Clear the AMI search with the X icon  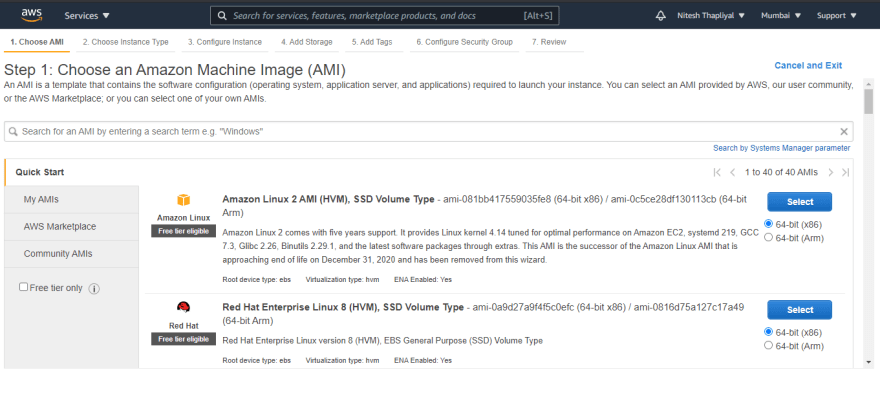point(844,132)
